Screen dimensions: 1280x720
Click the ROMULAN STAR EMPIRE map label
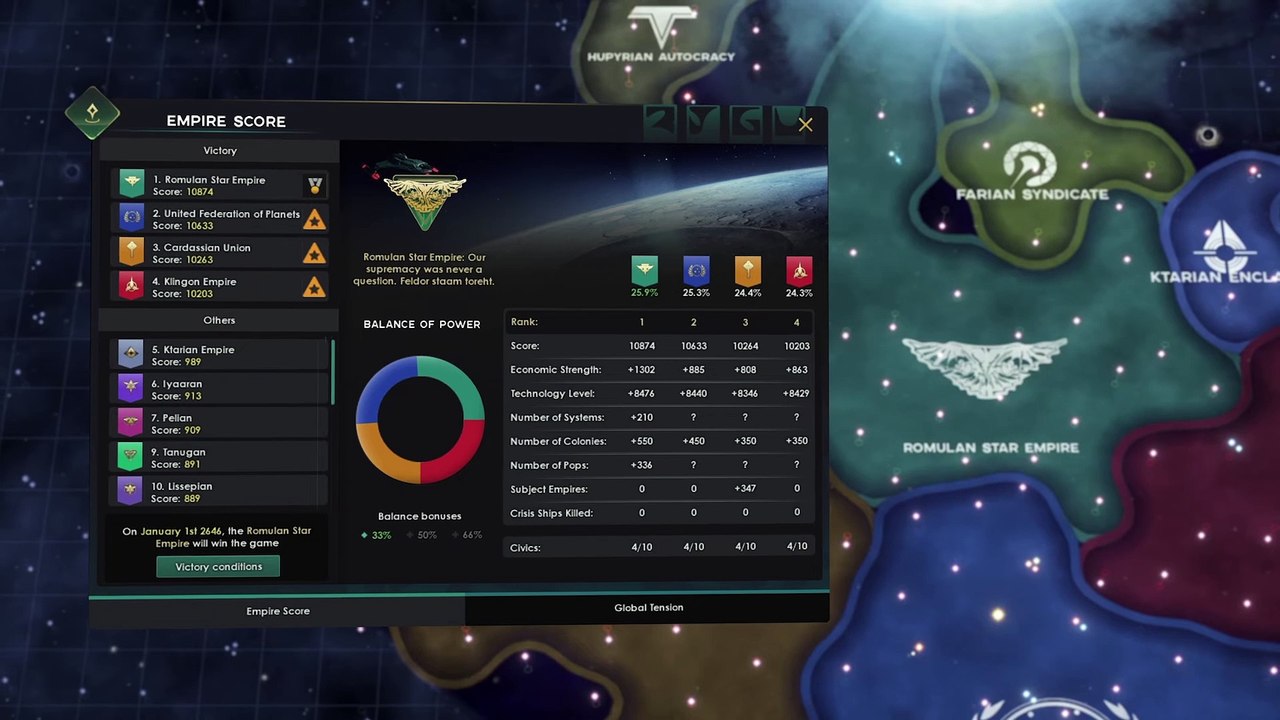[991, 448]
